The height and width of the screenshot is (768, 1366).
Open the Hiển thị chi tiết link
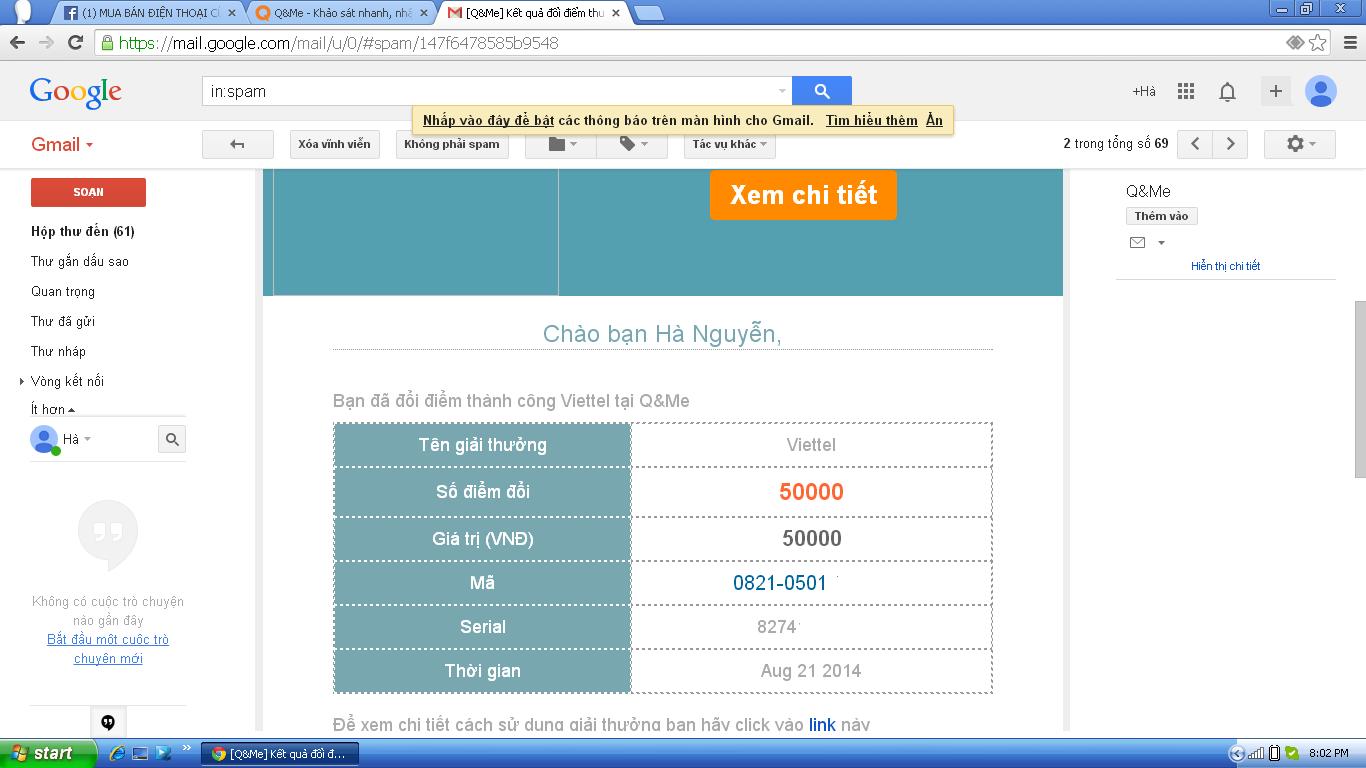(x=1225, y=266)
